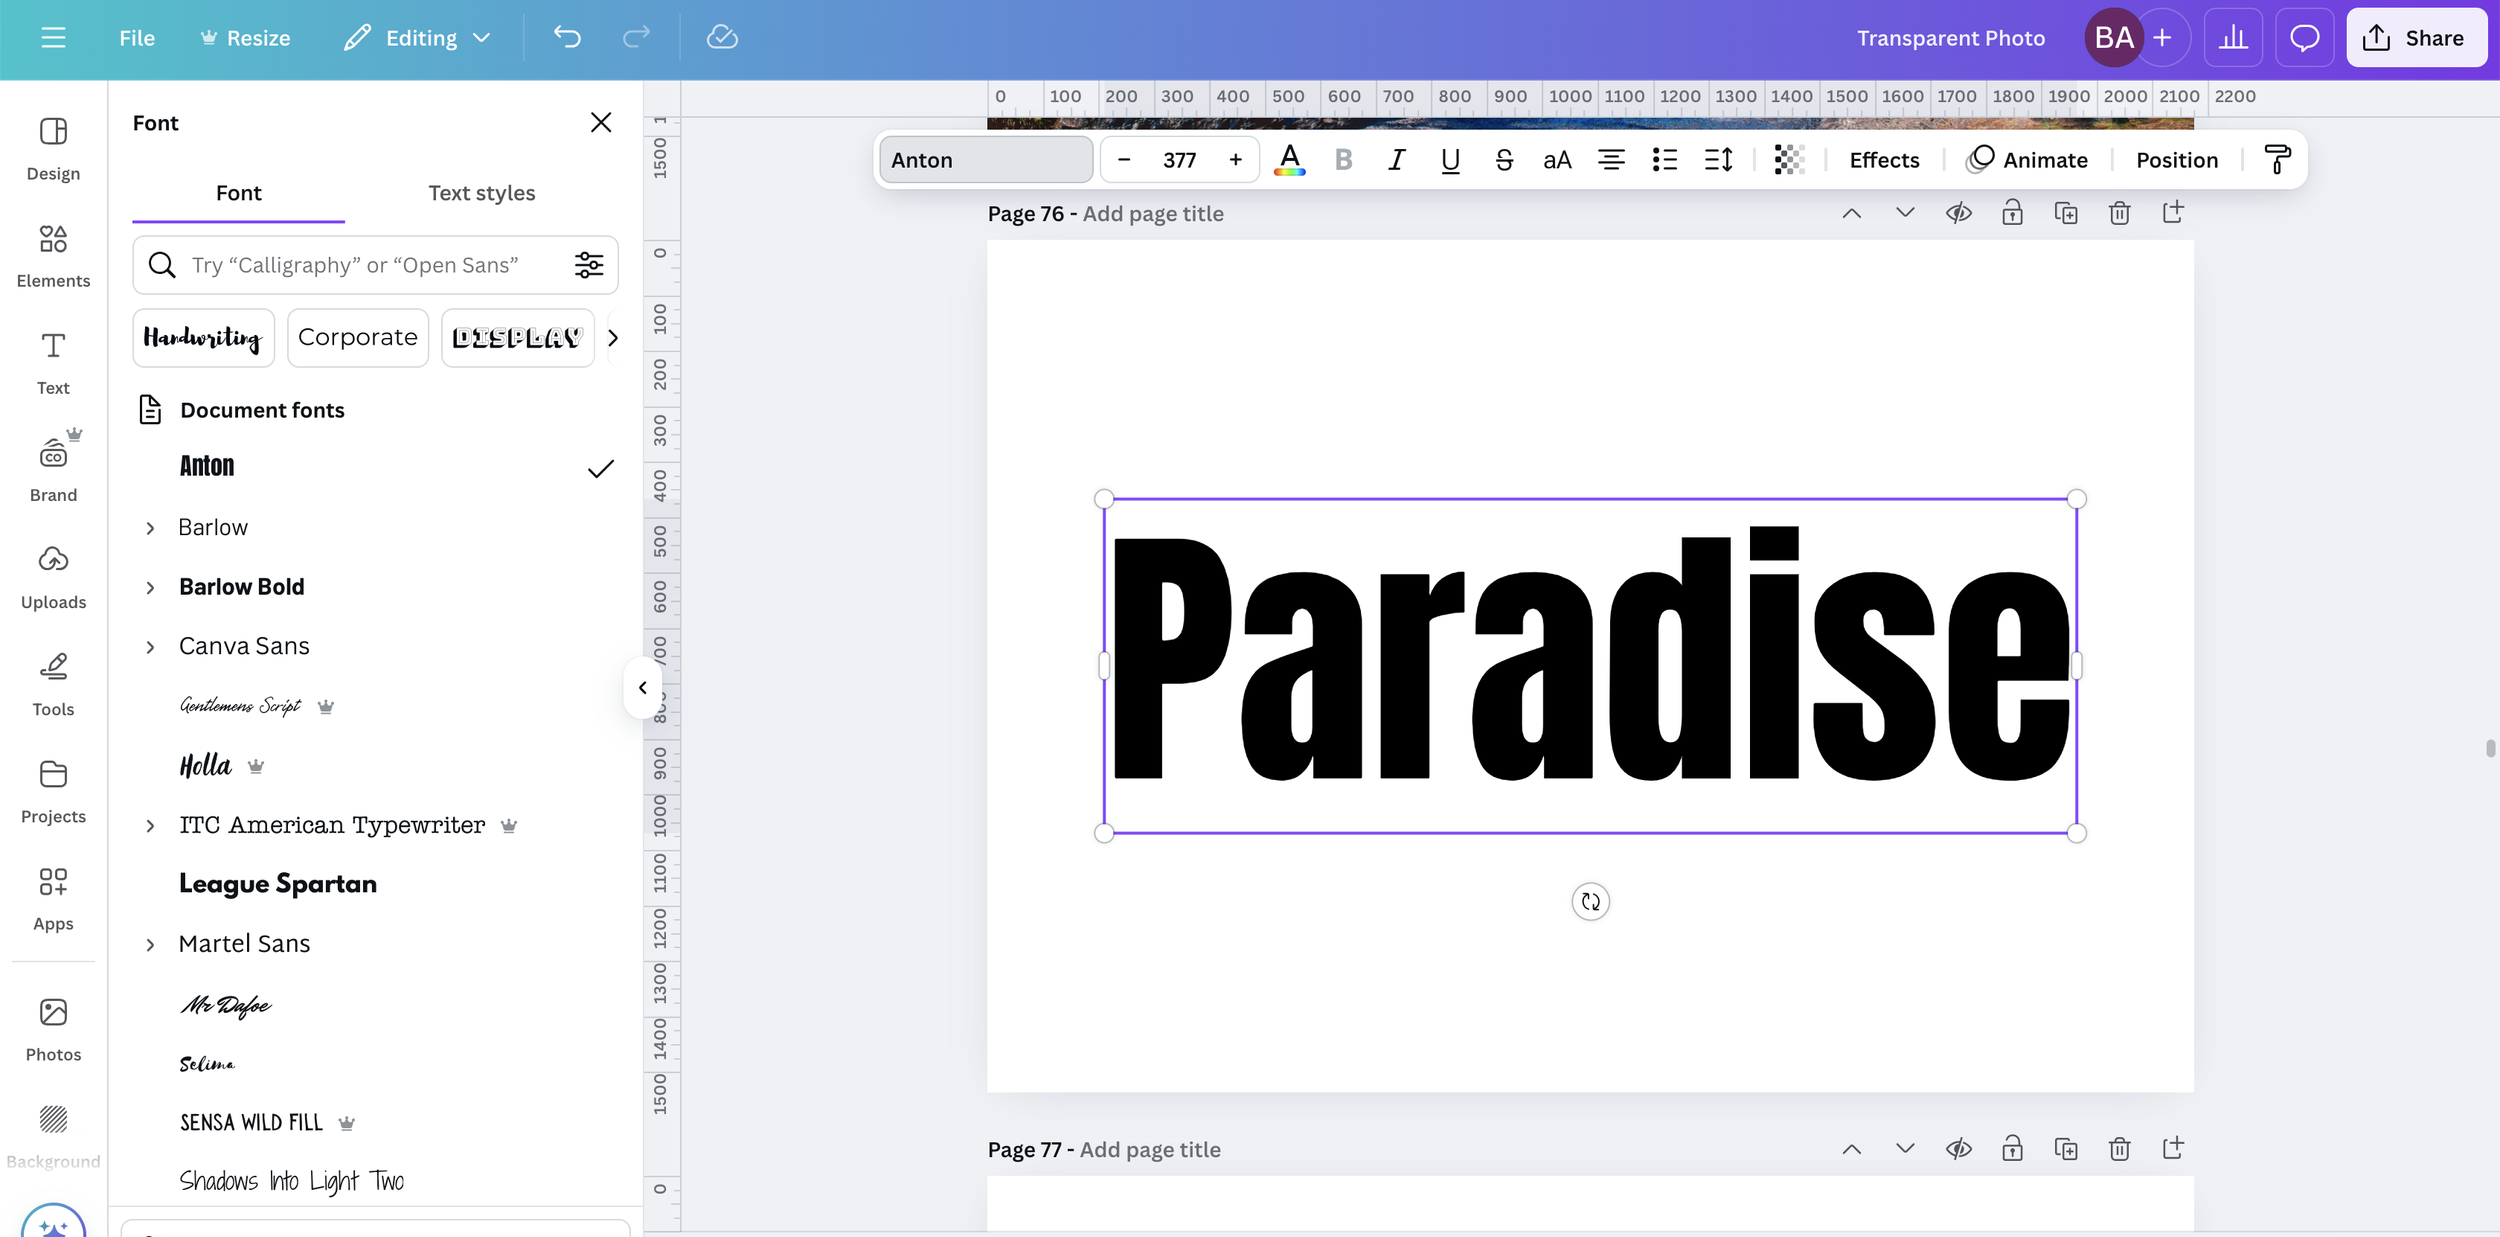Expand Martel Sans font variants
The image size is (2500, 1237).
pos(150,945)
